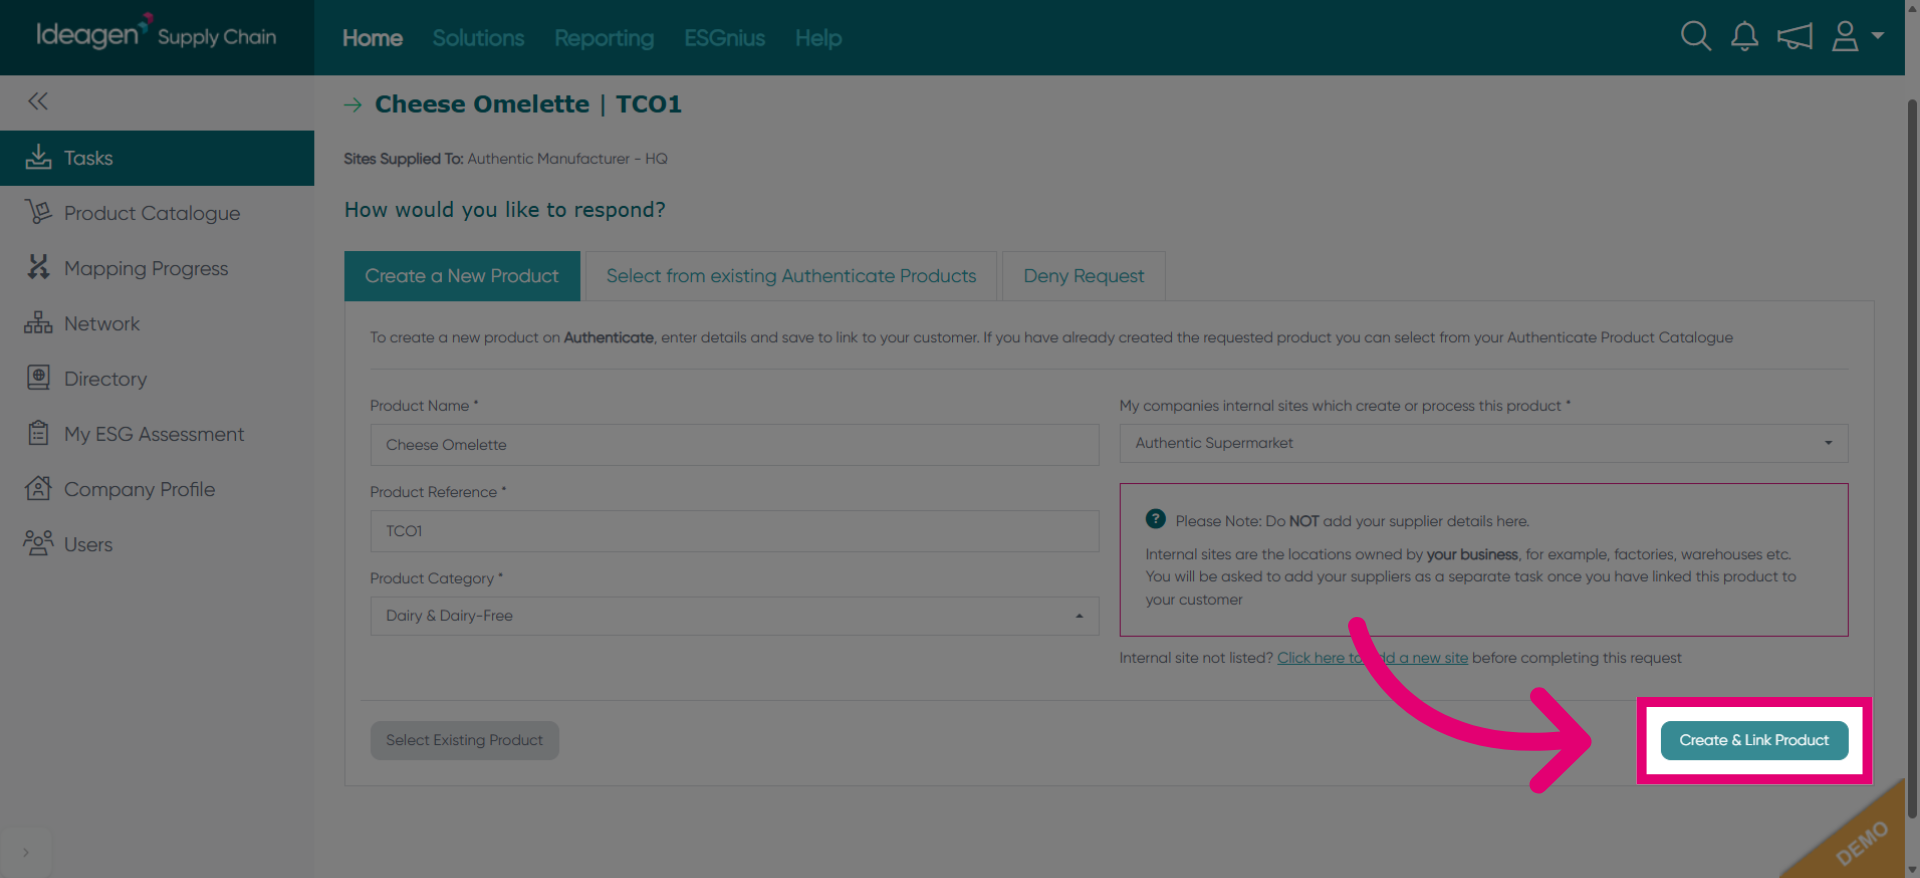Viewport: 1920px width, 878px height.
Task: Open the announcements megaphone icon
Action: [x=1794, y=37]
